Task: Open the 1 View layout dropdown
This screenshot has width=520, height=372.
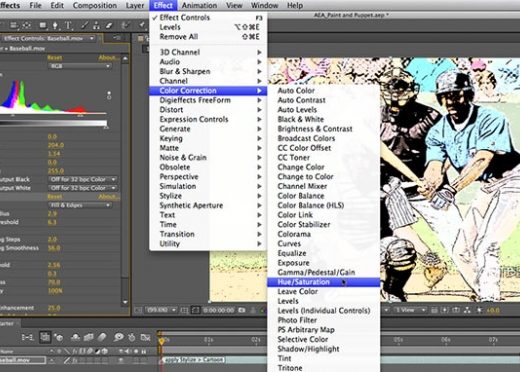Action: click(409, 310)
